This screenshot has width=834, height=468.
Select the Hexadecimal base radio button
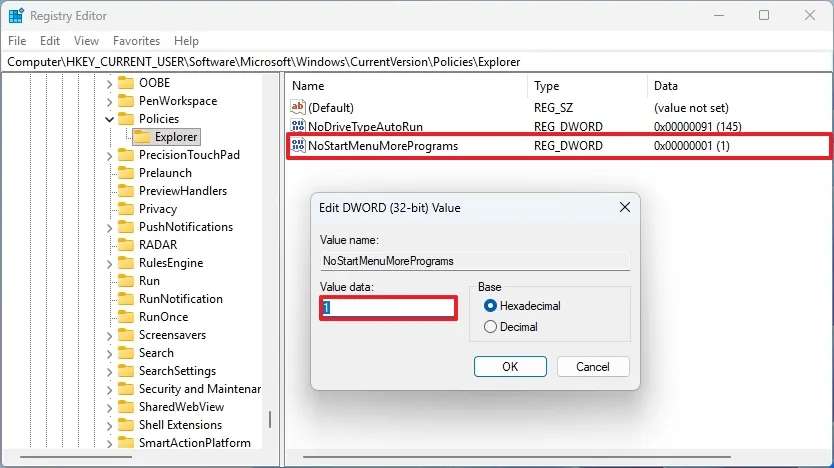coord(490,306)
